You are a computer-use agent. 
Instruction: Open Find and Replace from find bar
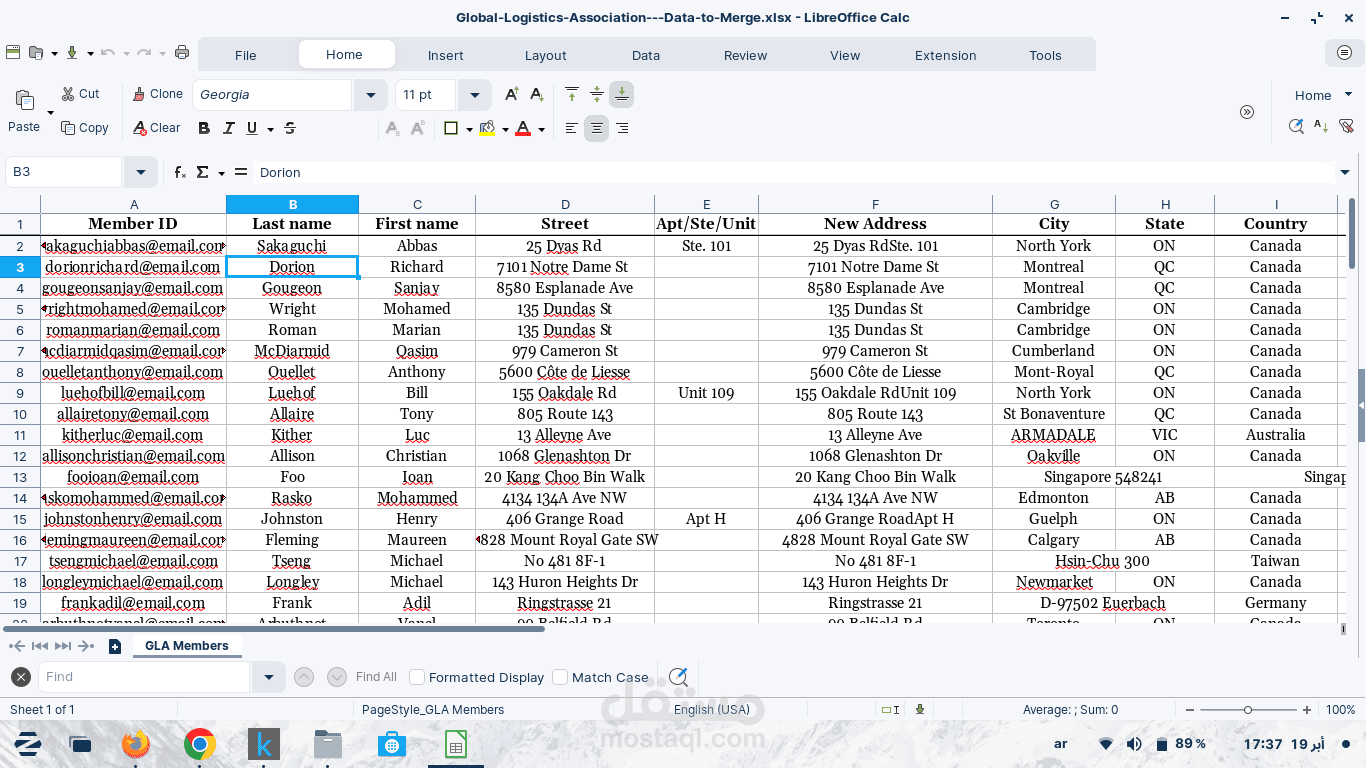[679, 677]
